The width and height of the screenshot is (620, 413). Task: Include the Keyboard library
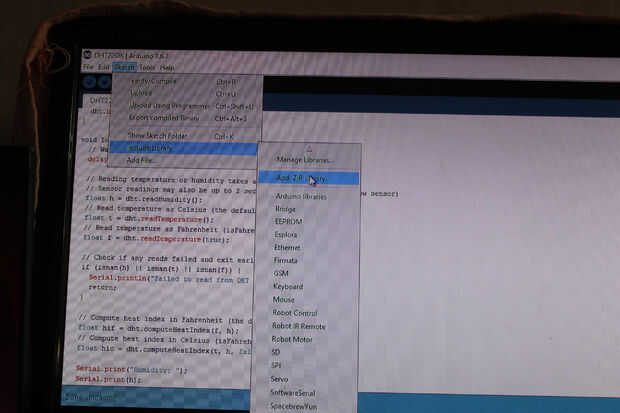(x=308, y=286)
